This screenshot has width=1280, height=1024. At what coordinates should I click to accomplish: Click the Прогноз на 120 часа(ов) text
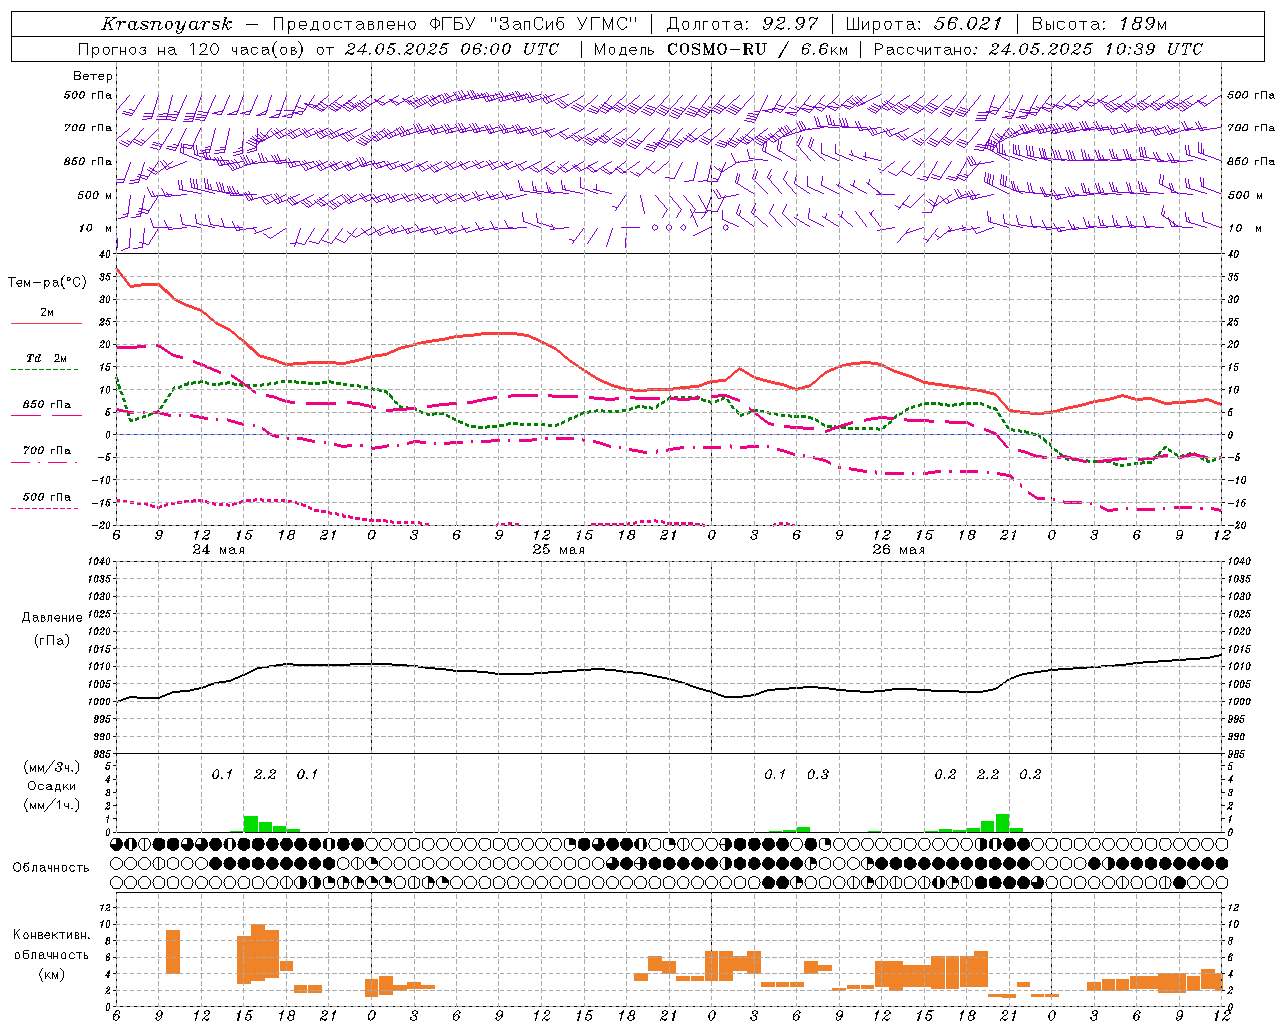pyautogui.click(x=191, y=49)
